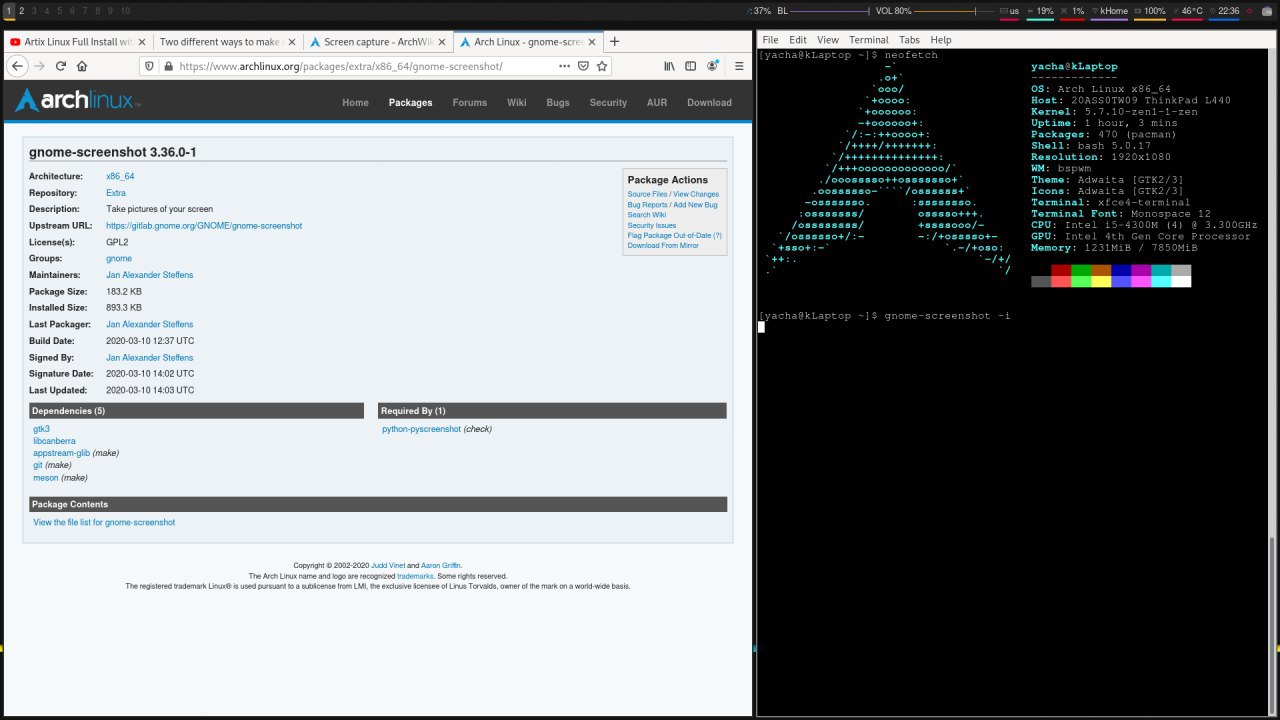The height and width of the screenshot is (720, 1280).
Task: Click the Extra repository link
Action: tap(116, 193)
